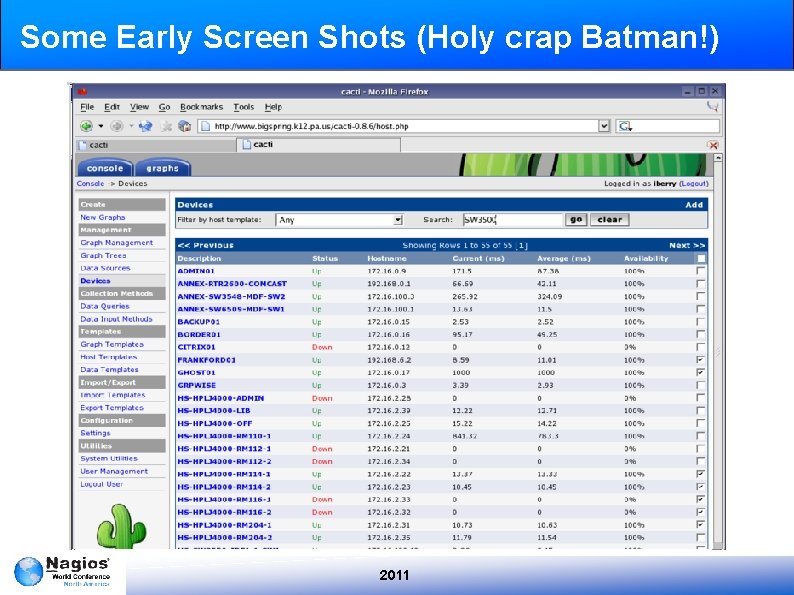Open Data Sources in sidebar
The image size is (794, 595).
[105, 268]
